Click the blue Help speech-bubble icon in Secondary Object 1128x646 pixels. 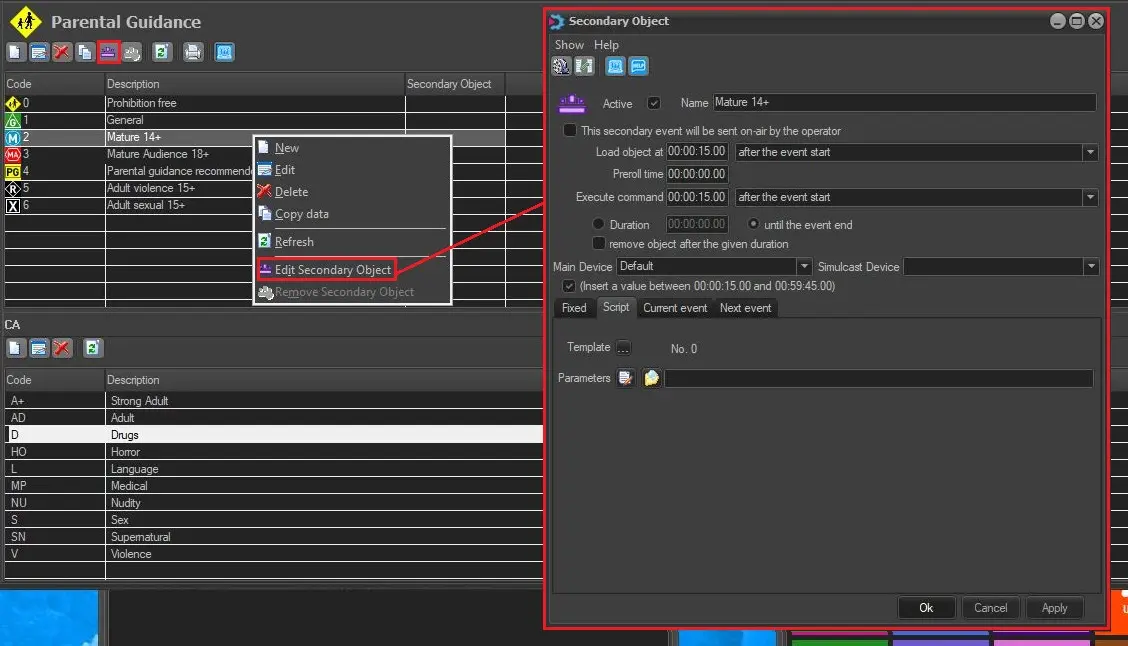pyautogui.click(x=638, y=66)
